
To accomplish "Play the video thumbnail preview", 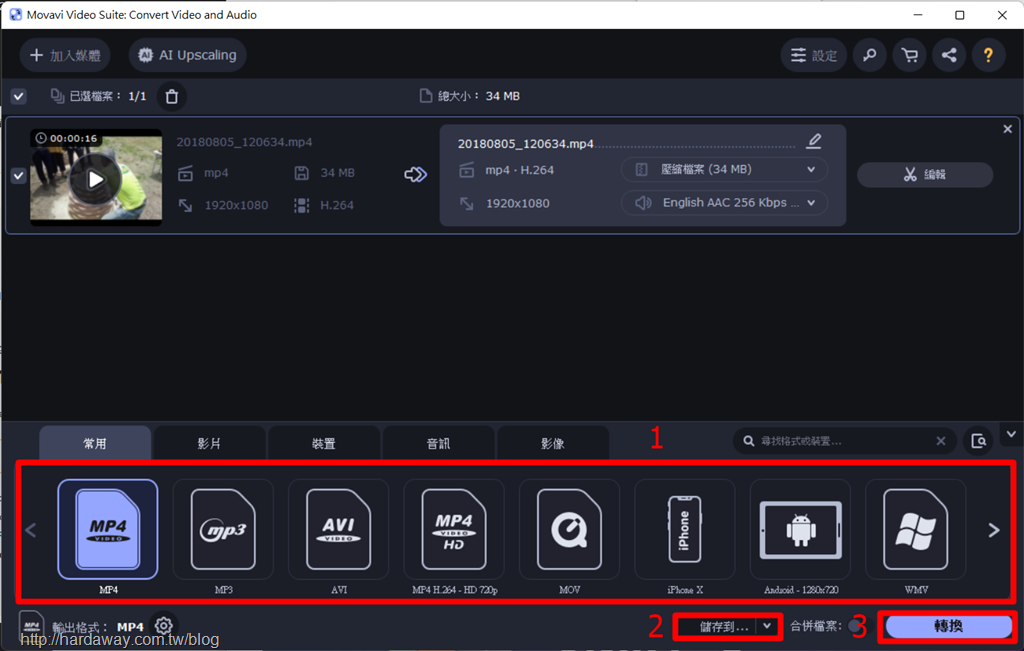I will coord(95,178).
